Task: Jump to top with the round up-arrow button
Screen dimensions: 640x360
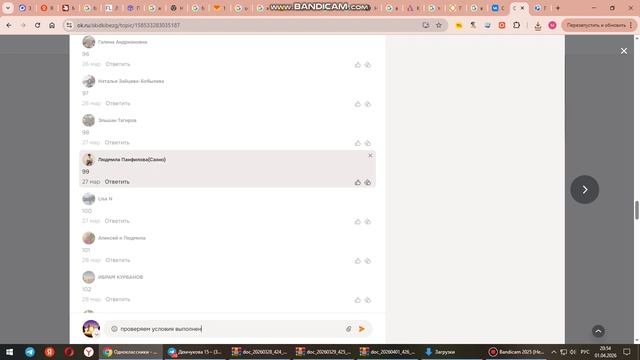Action: 598,331
